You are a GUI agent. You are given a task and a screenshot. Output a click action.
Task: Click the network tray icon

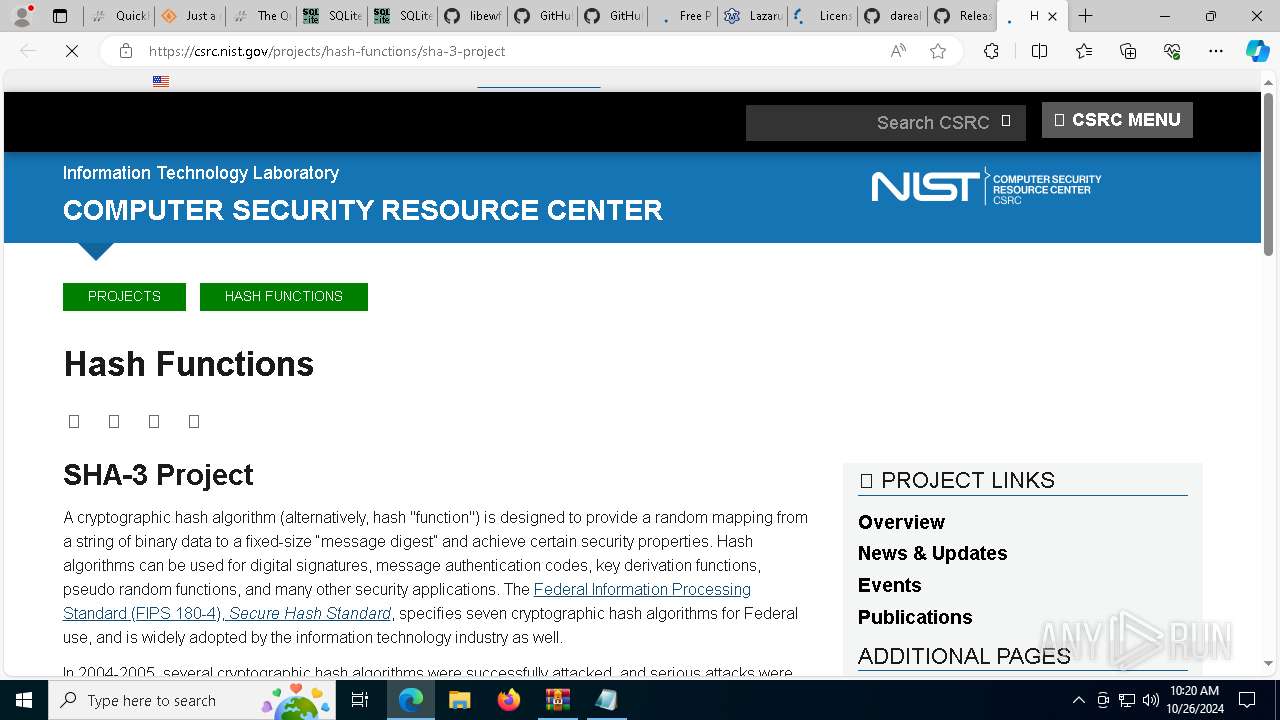[x=1127, y=700]
